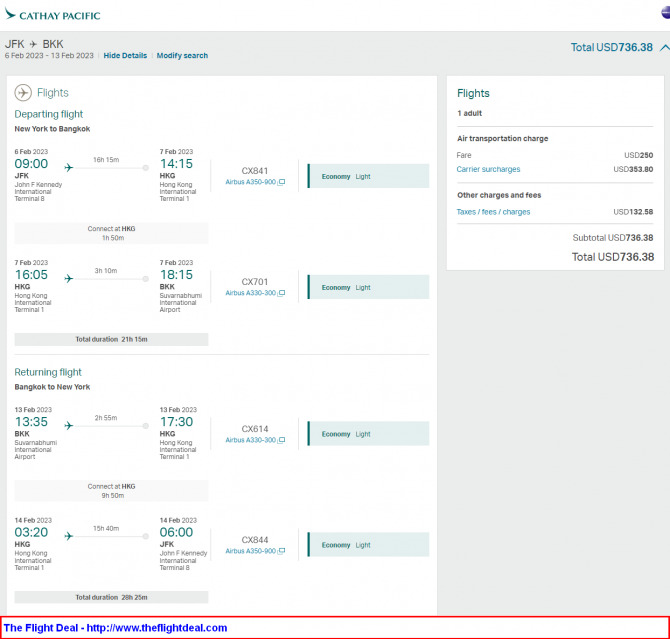The image size is (670, 639).
Task: Open the Airbus A350-900 link for CX844
Action: [x=250, y=551]
